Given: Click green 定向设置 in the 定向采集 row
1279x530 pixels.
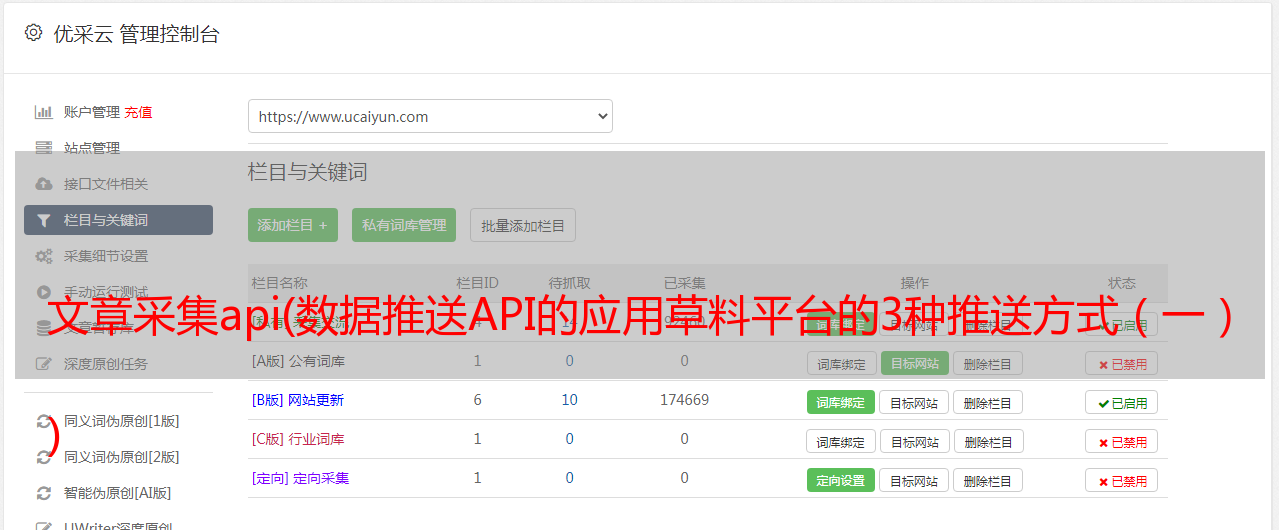Looking at the screenshot, I should click(x=841, y=481).
